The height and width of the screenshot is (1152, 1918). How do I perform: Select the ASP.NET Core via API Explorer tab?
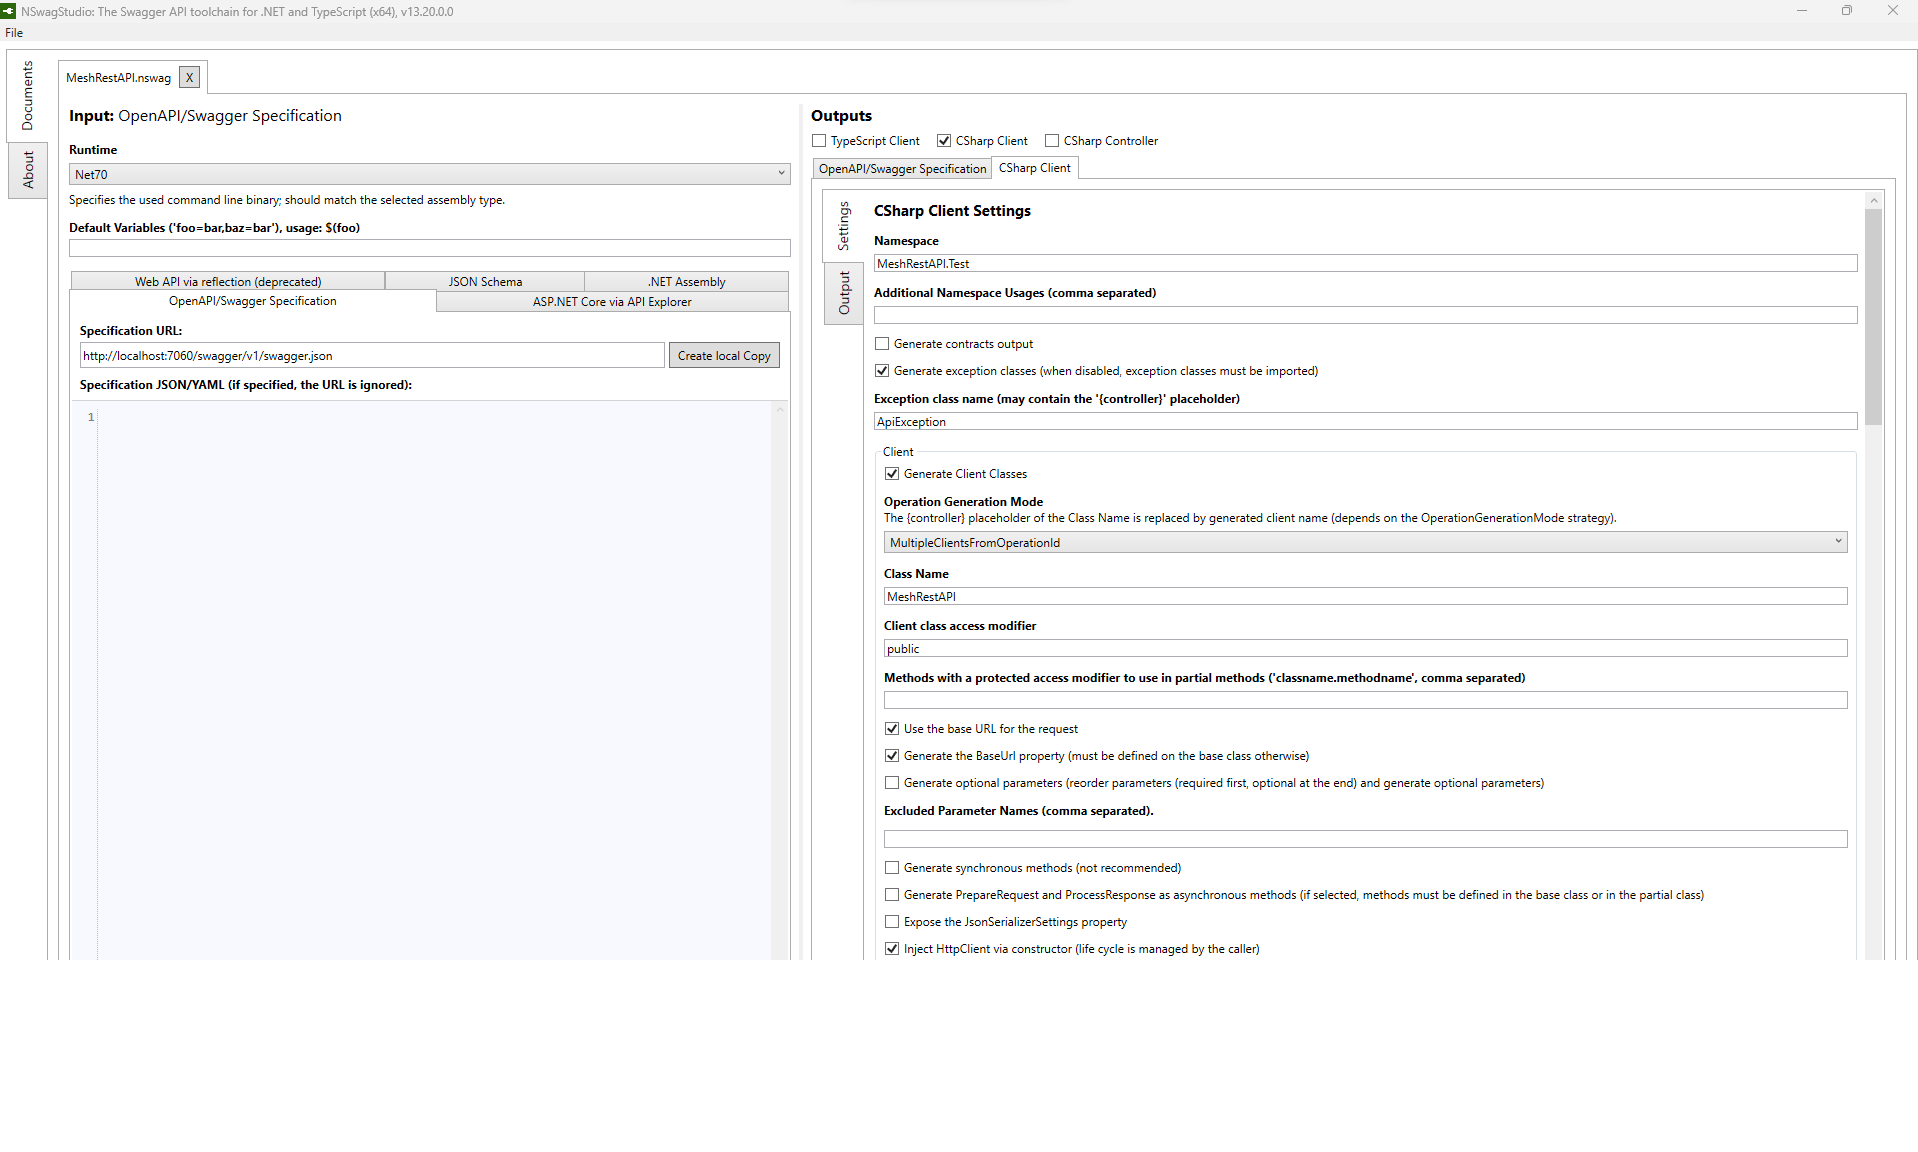tap(612, 301)
